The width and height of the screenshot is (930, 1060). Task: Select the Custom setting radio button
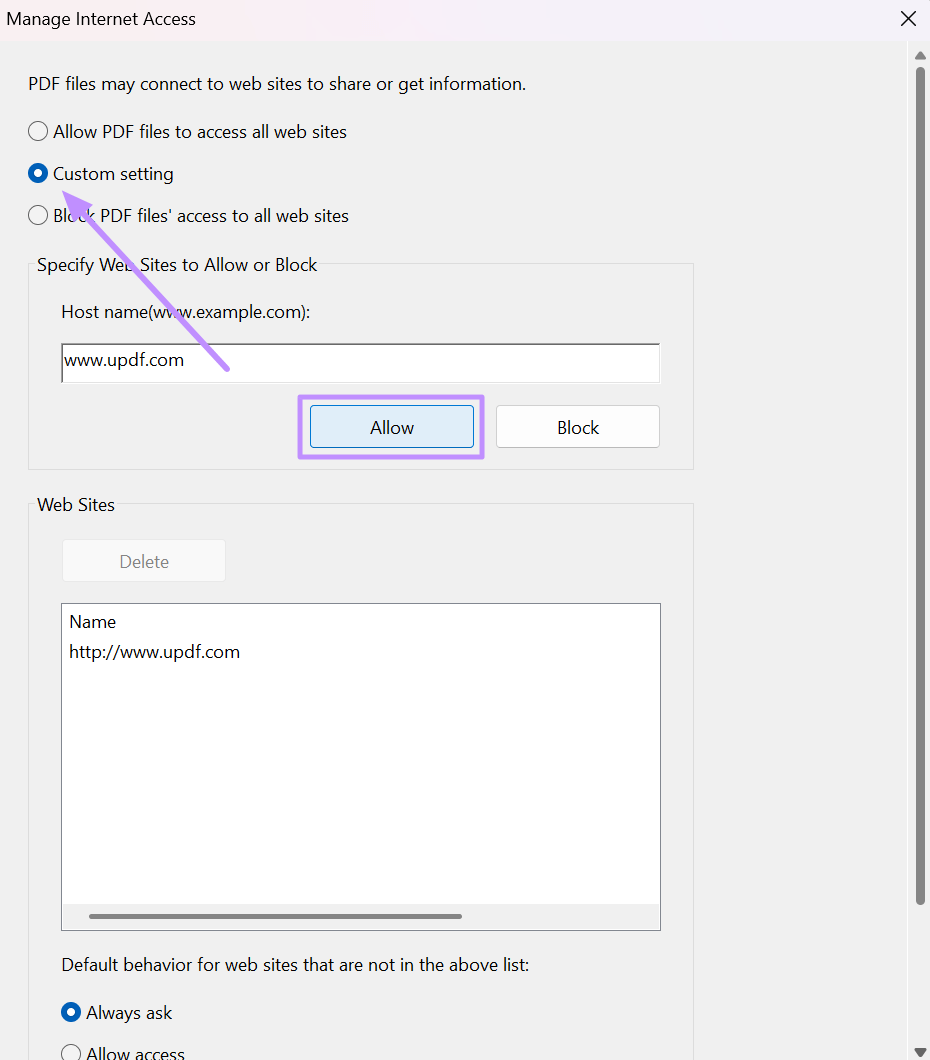tap(38, 174)
